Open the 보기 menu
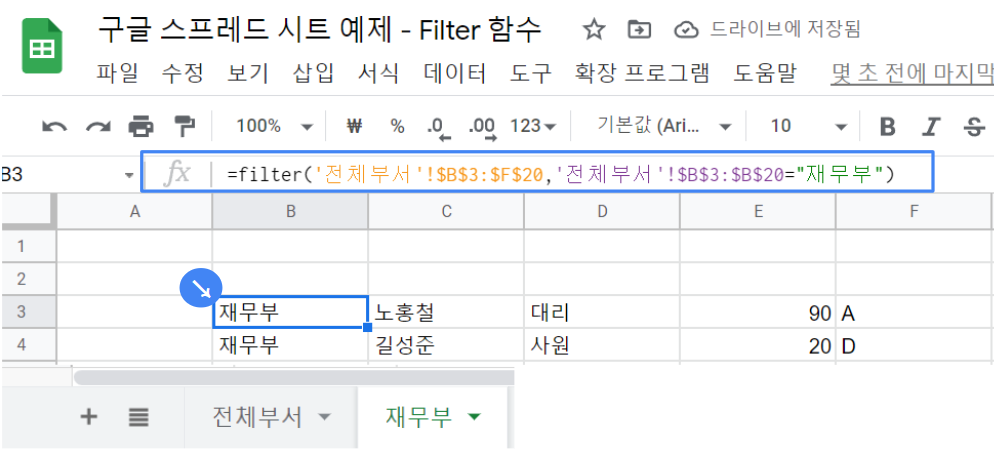Image resolution: width=994 pixels, height=457 pixels. [x=248, y=74]
